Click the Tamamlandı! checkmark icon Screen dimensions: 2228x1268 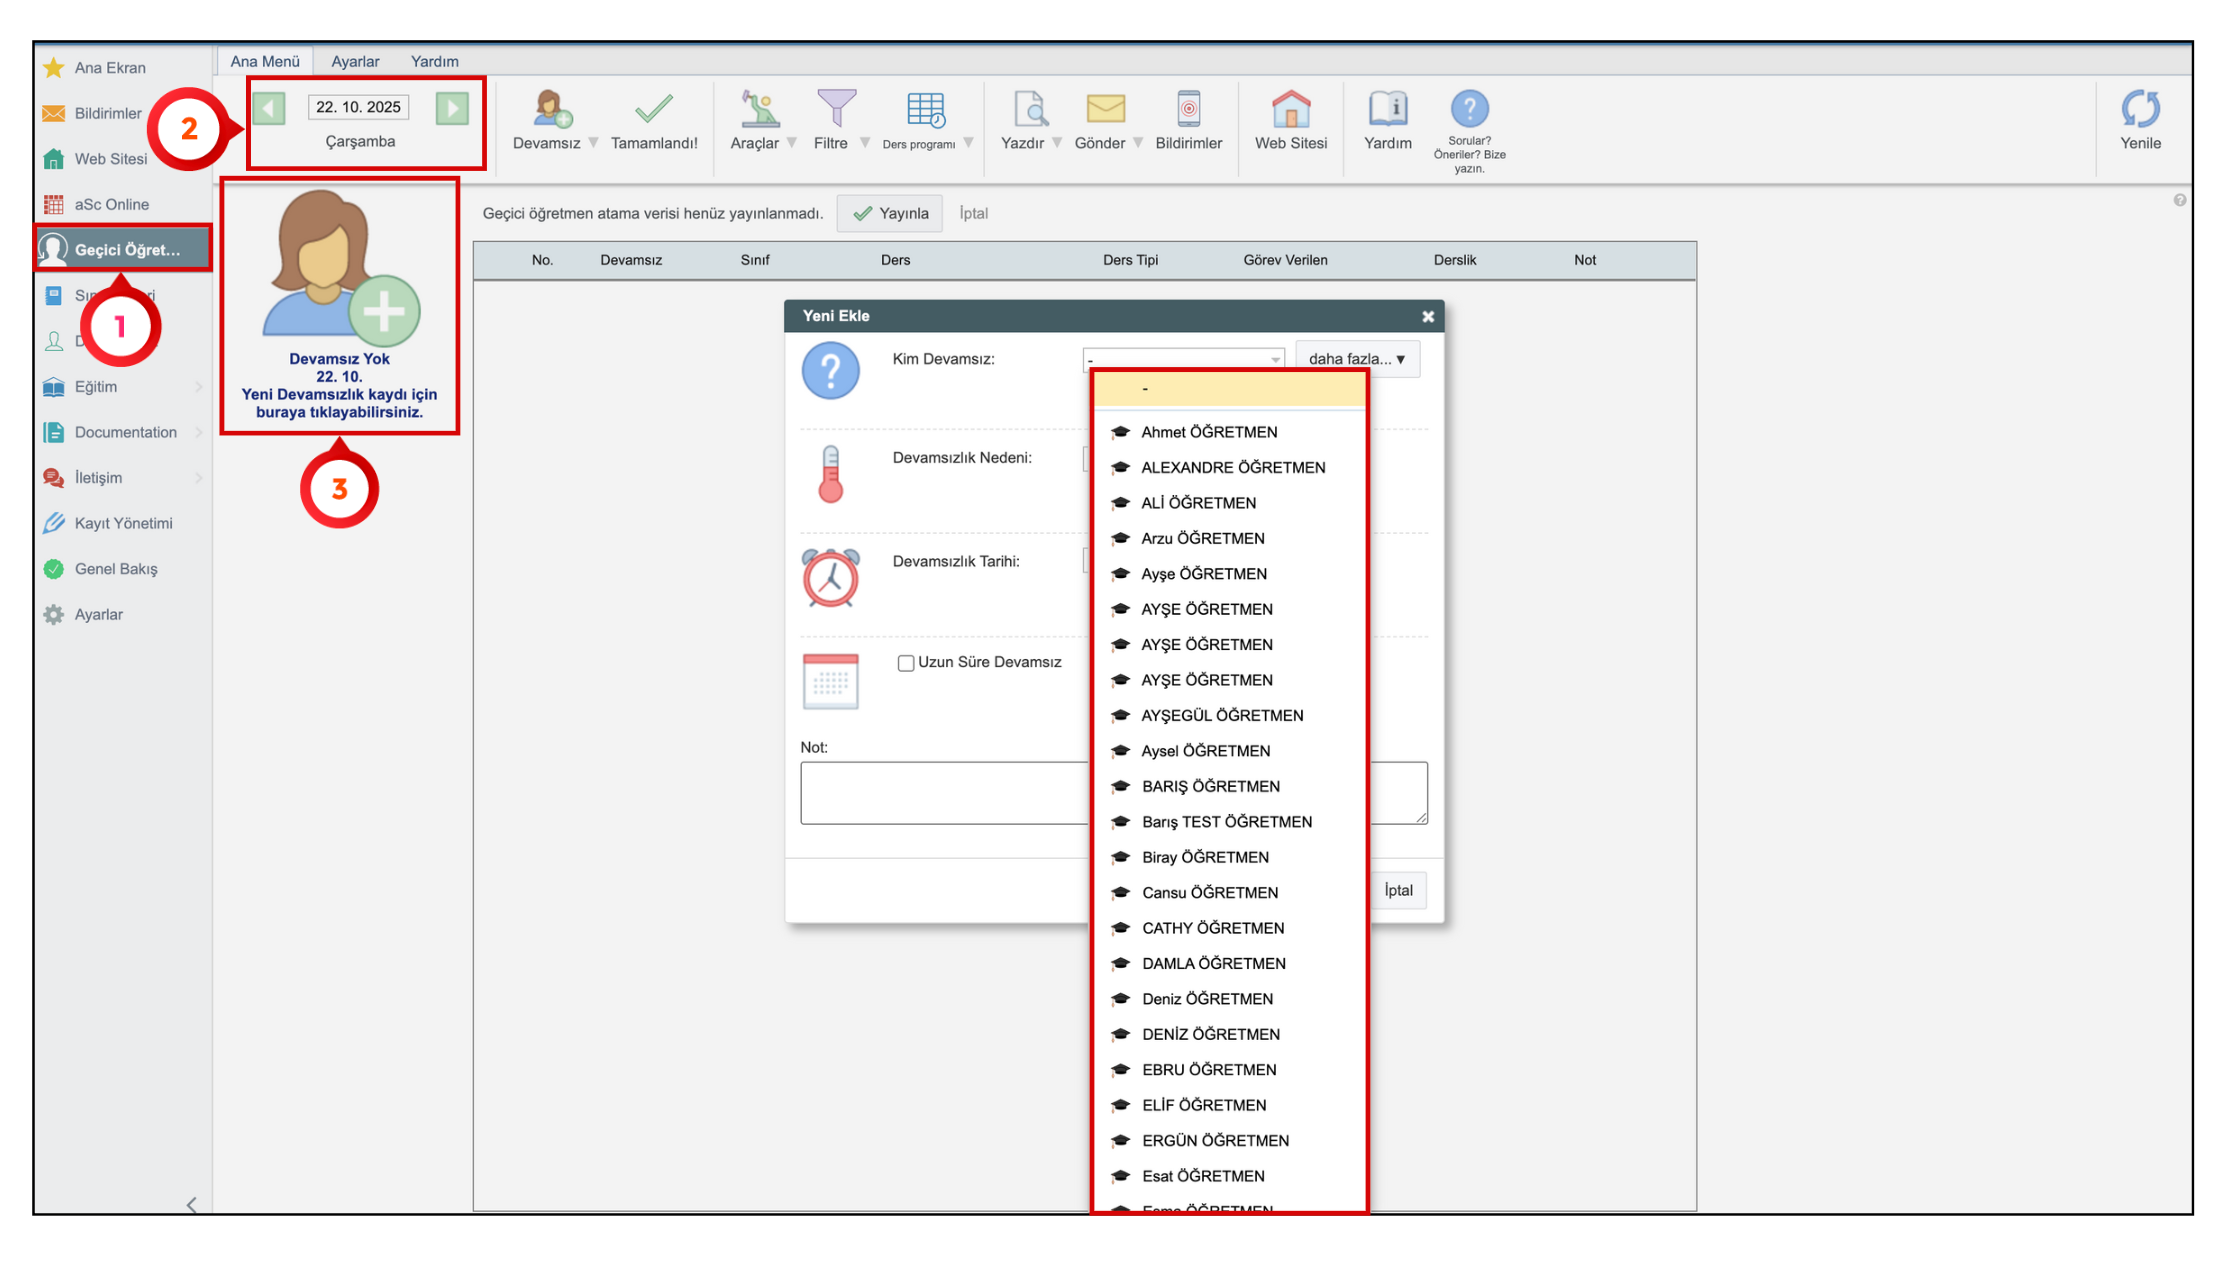point(653,110)
